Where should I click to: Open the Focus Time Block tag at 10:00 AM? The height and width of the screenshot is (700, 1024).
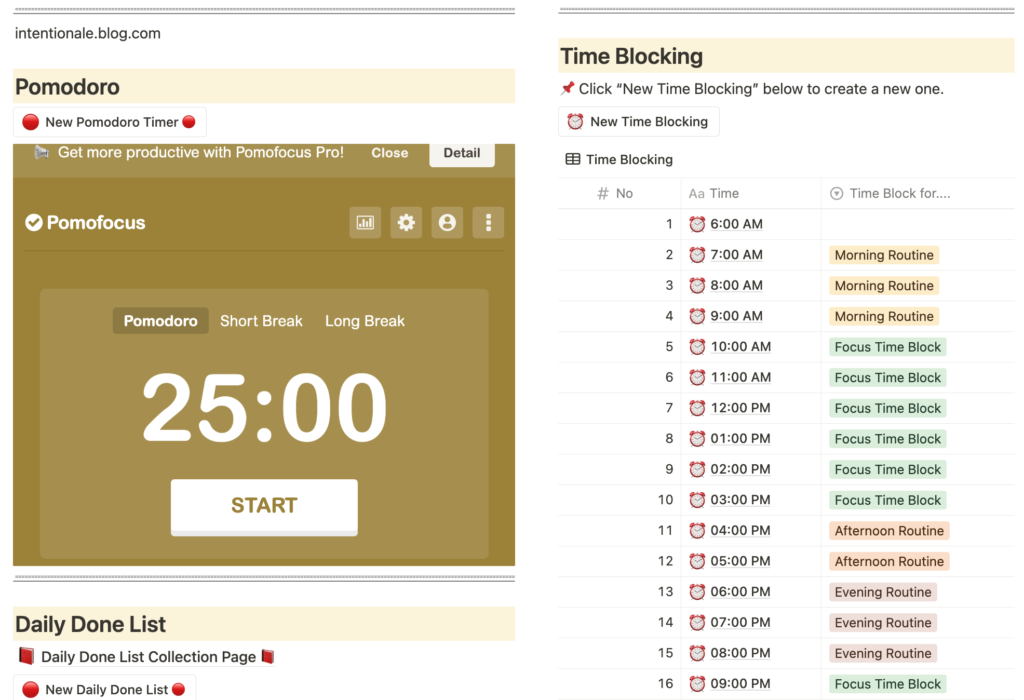click(888, 347)
